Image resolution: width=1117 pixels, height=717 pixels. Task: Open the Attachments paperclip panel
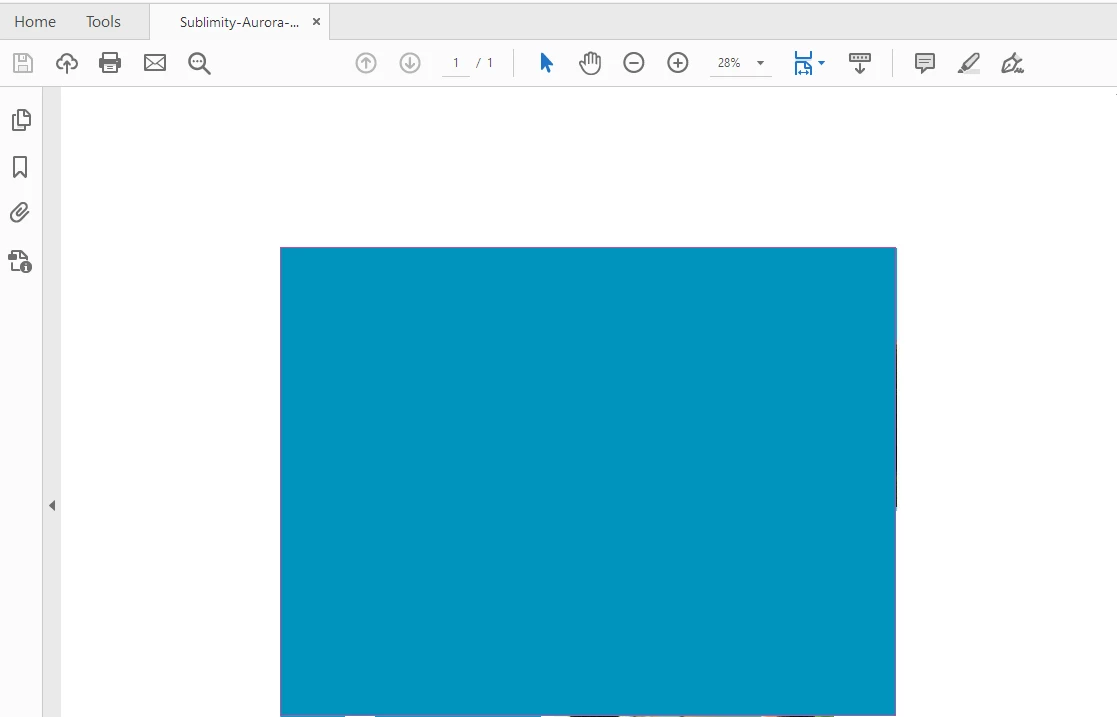20,213
